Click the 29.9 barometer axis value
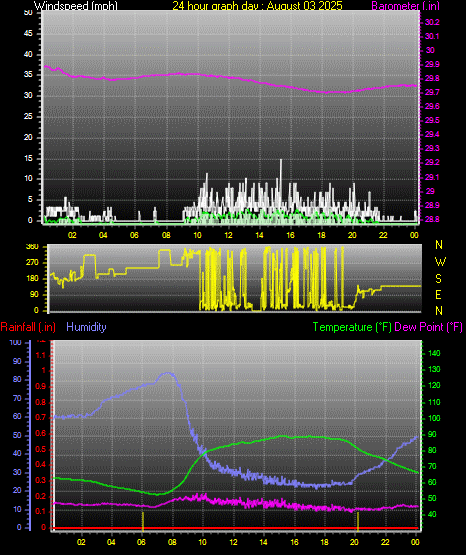The image size is (466, 555). (x=432, y=64)
